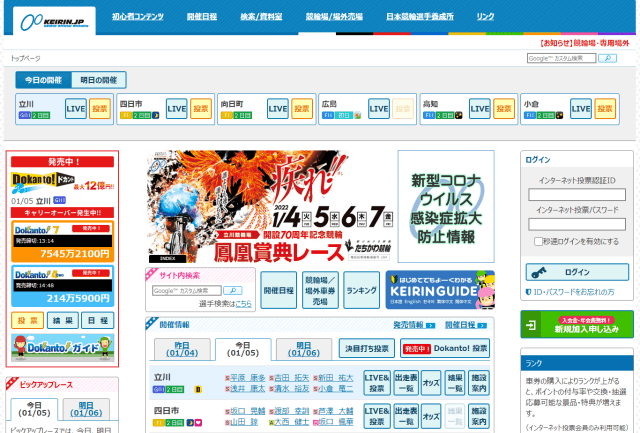Open 検索/資料室 menu
The image size is (640, 433).
click(261, 17)
